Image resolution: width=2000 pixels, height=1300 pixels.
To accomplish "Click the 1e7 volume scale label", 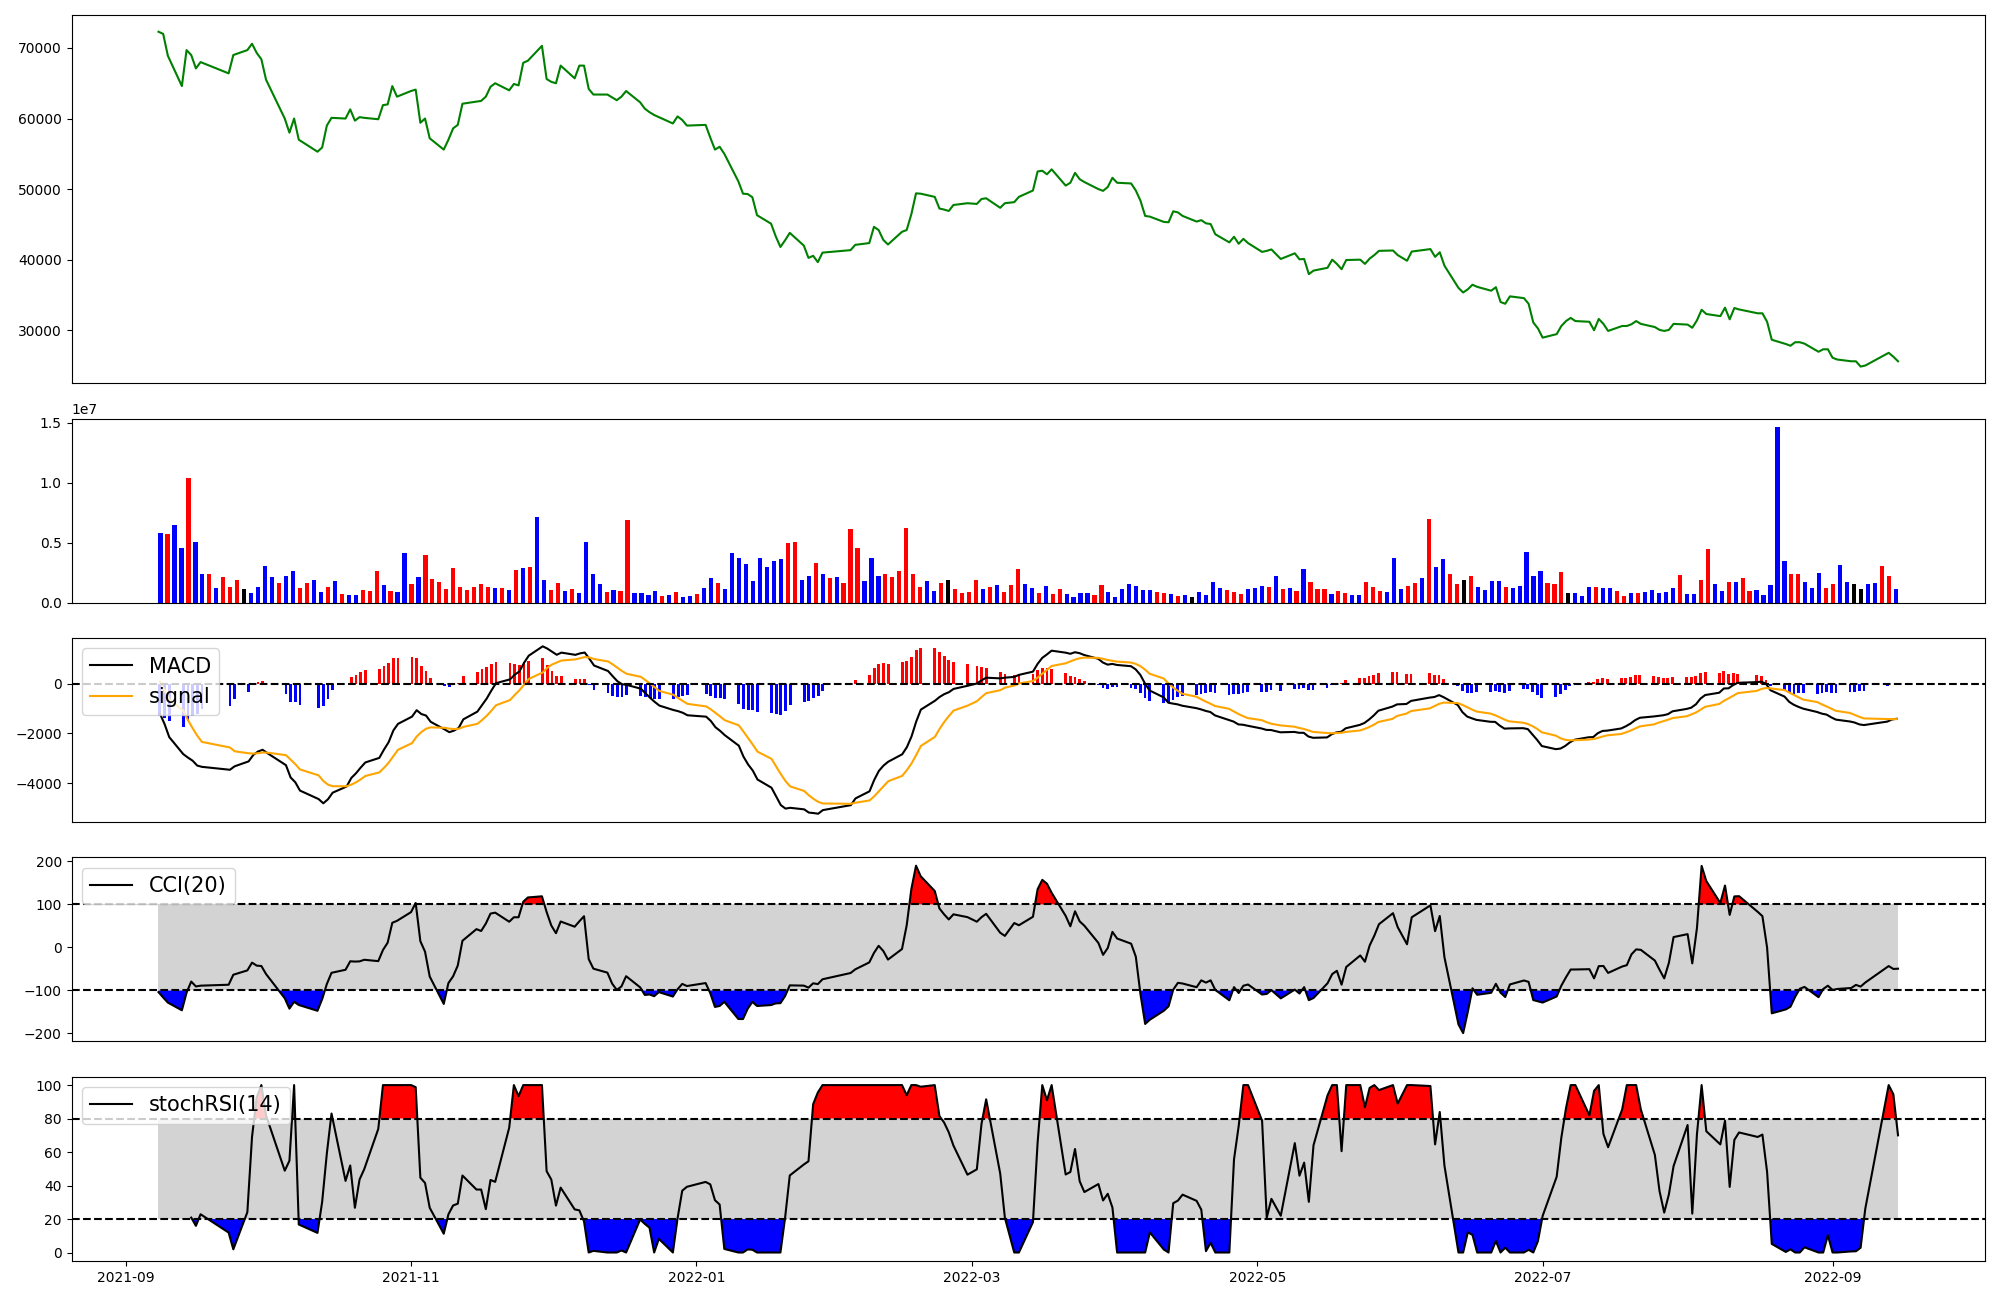I will (84, 410).
